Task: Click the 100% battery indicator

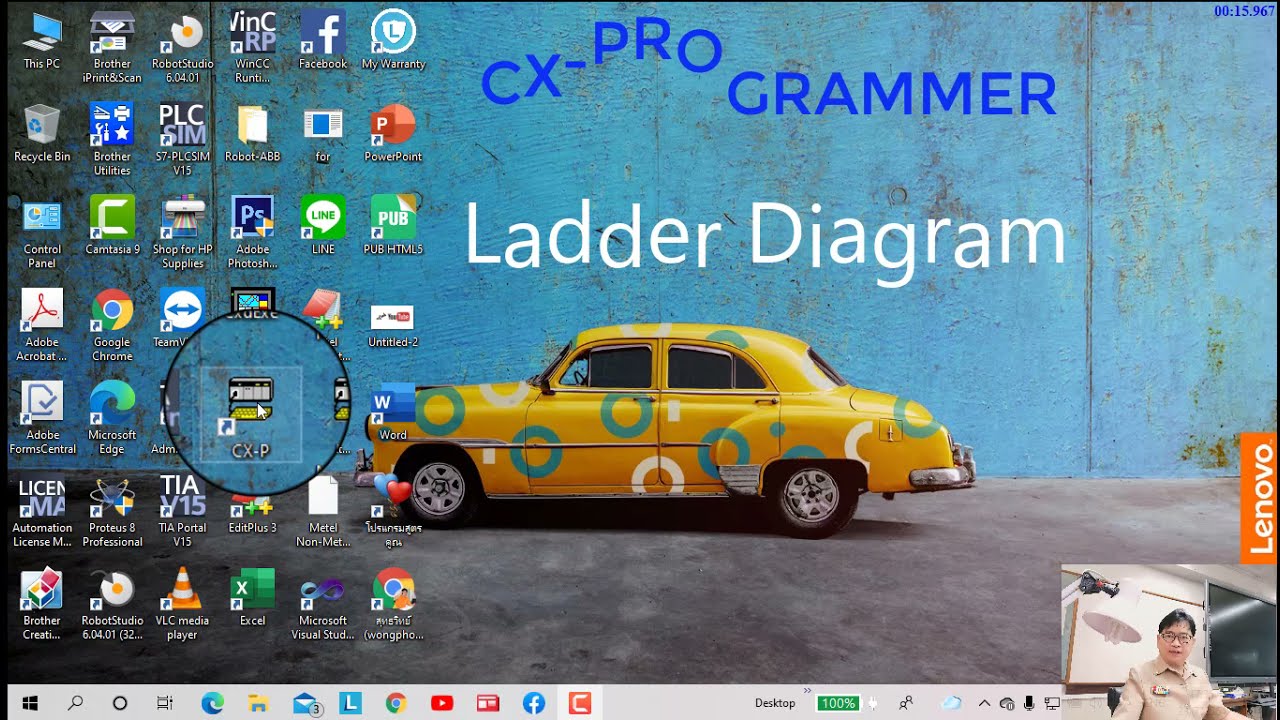Action: [837, 703]
